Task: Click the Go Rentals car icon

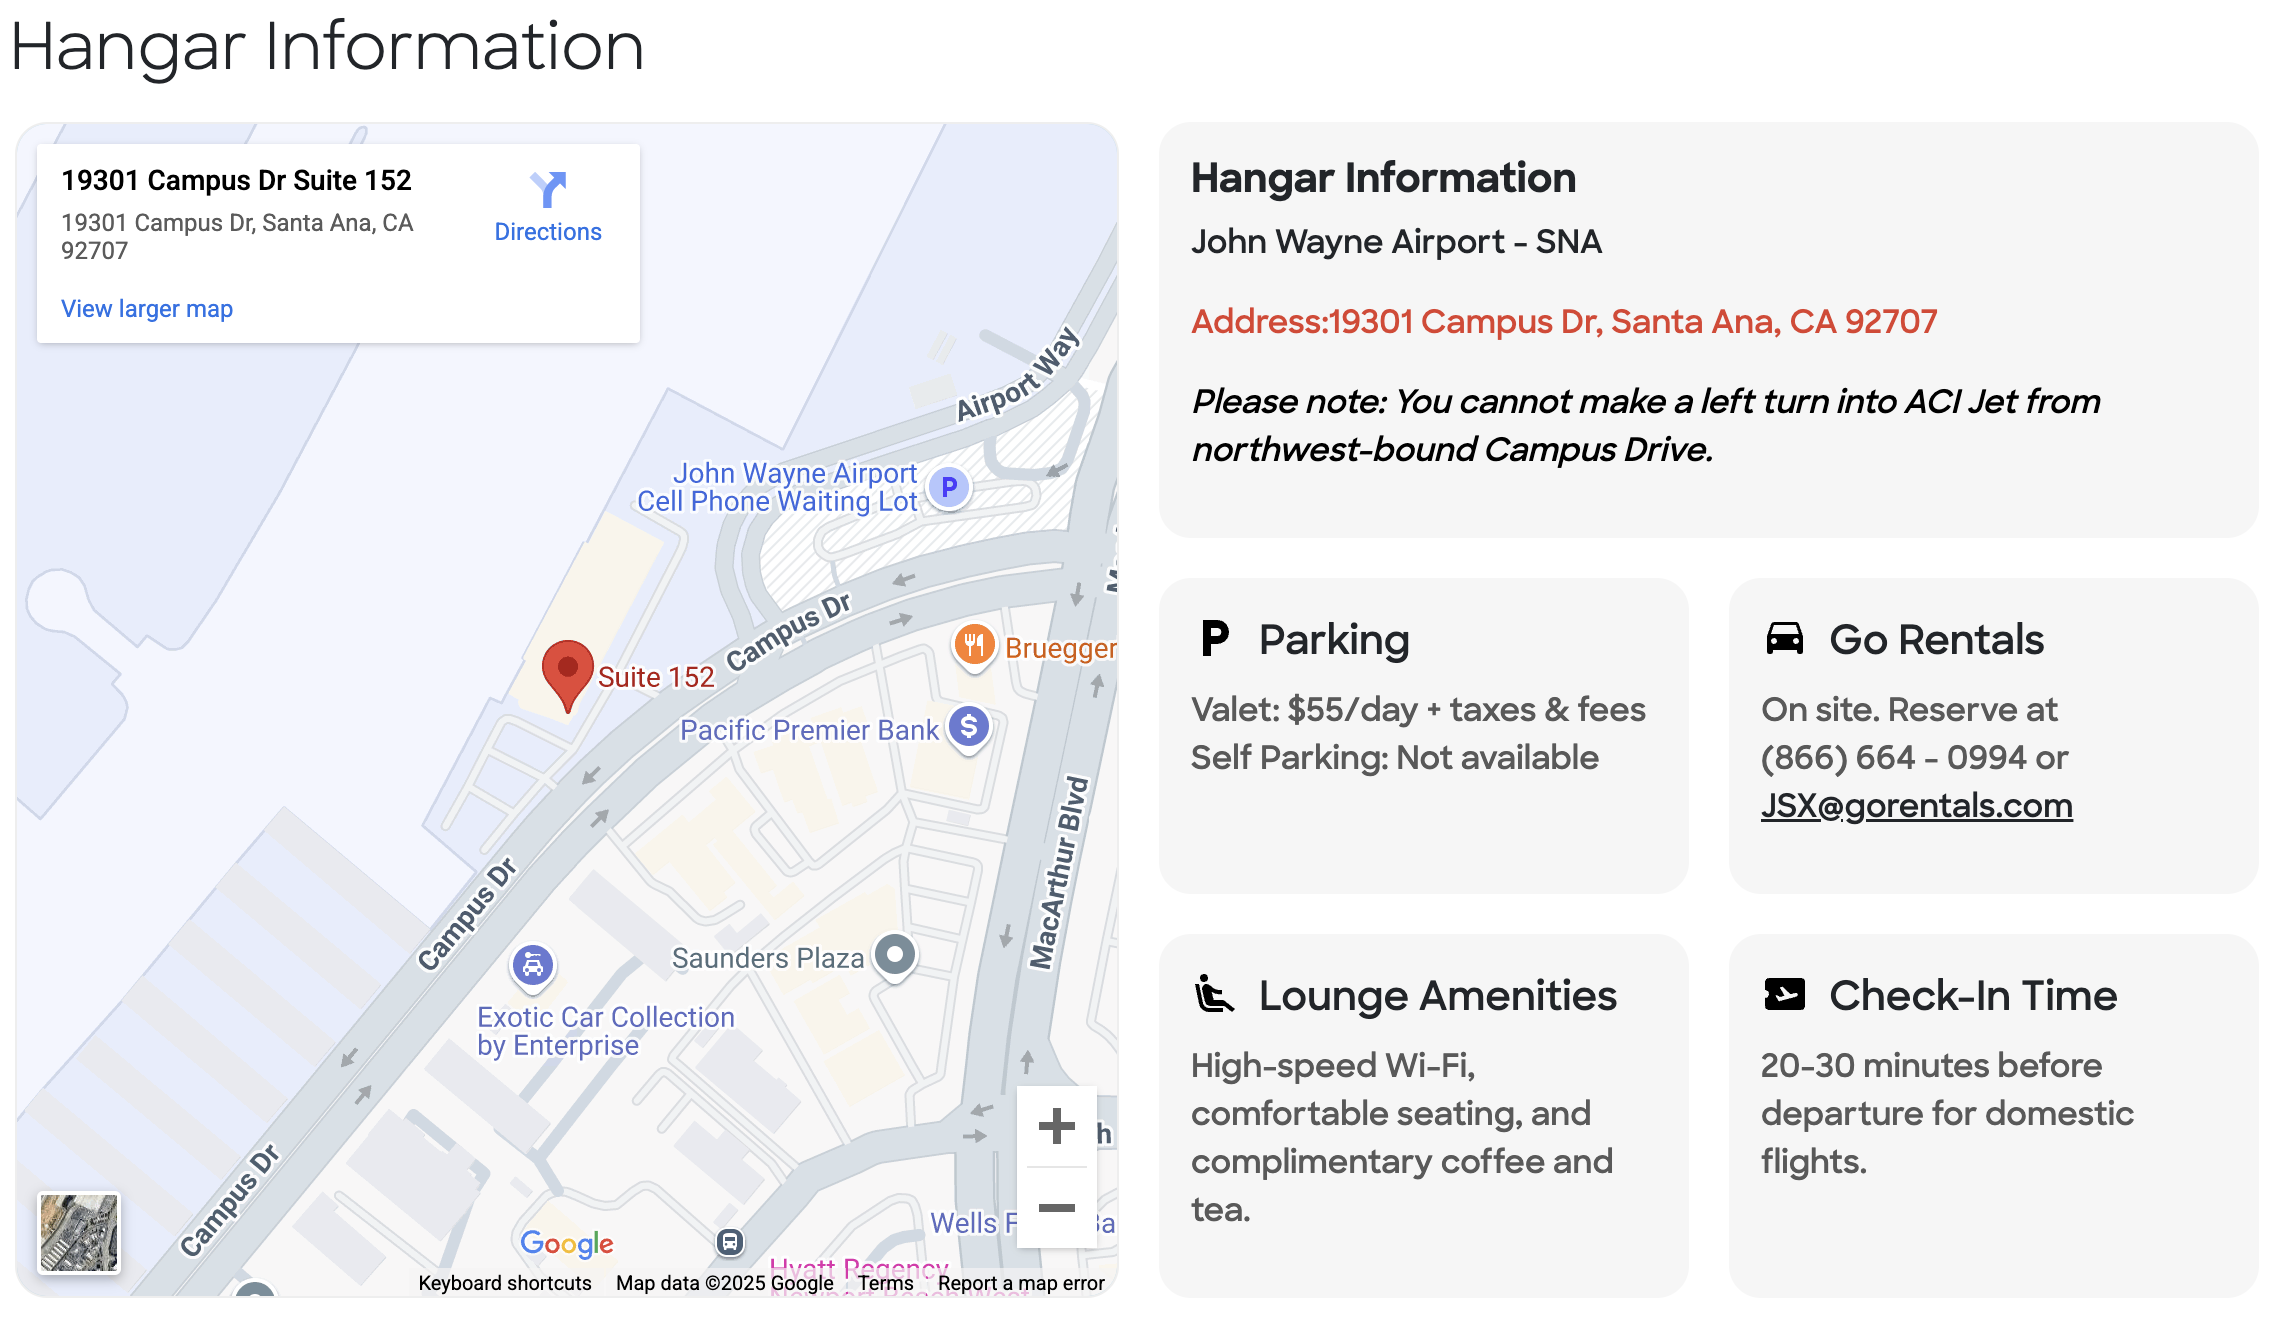Action: [x=1785, y=638]
